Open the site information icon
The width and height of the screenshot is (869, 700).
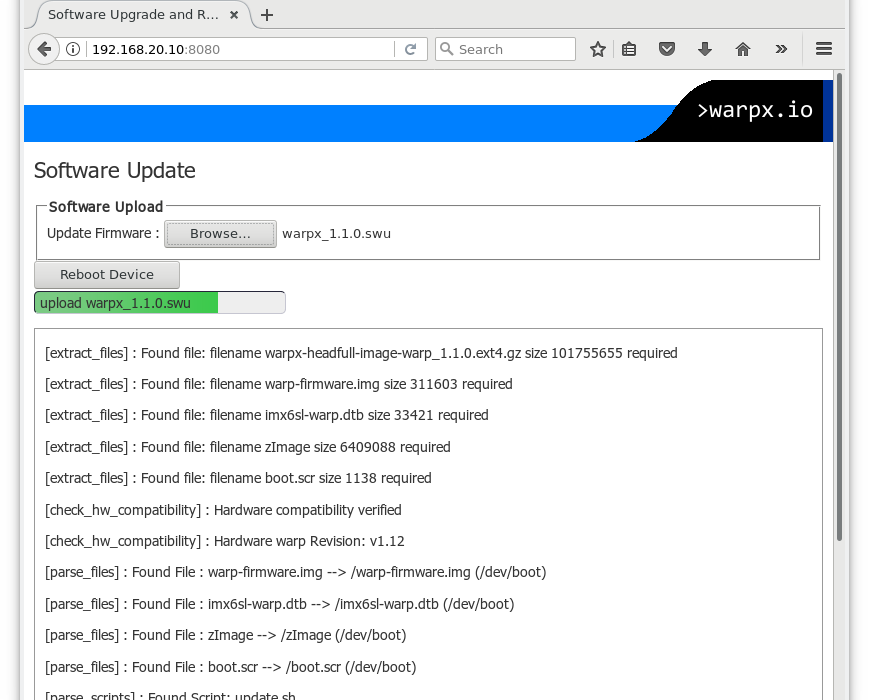[73, 49]
